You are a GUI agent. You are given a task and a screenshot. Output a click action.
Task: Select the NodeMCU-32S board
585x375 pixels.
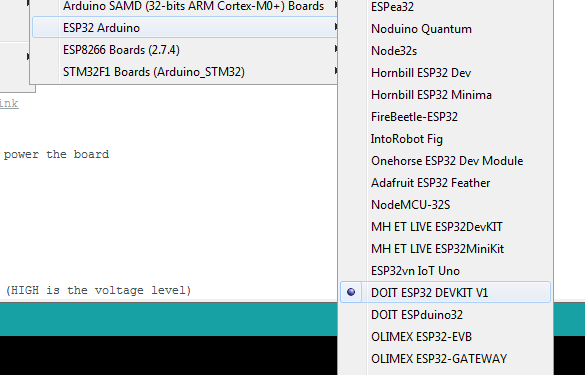pyautogui.click(x=445, y=205)
